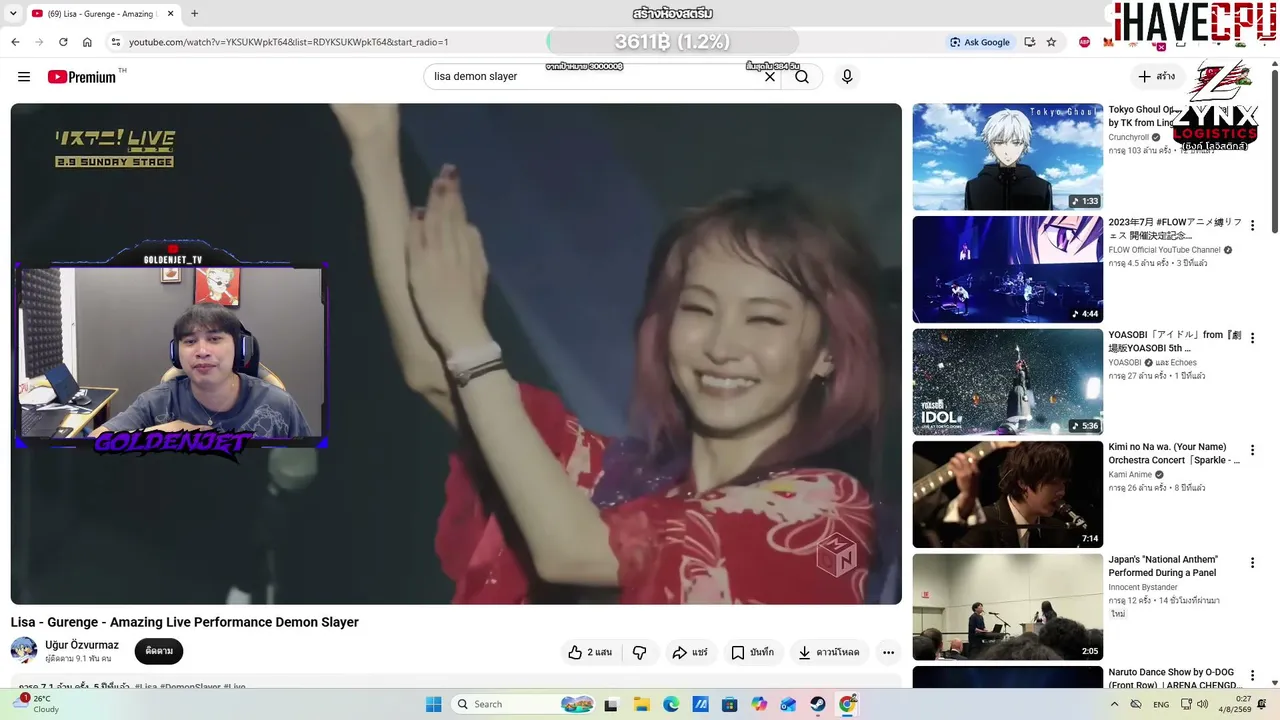The width and height of the screenshot is (1280, 720).
Task: Open options for the FLOW anime video
Action: pyautogui.click(x=1252, y=225)
